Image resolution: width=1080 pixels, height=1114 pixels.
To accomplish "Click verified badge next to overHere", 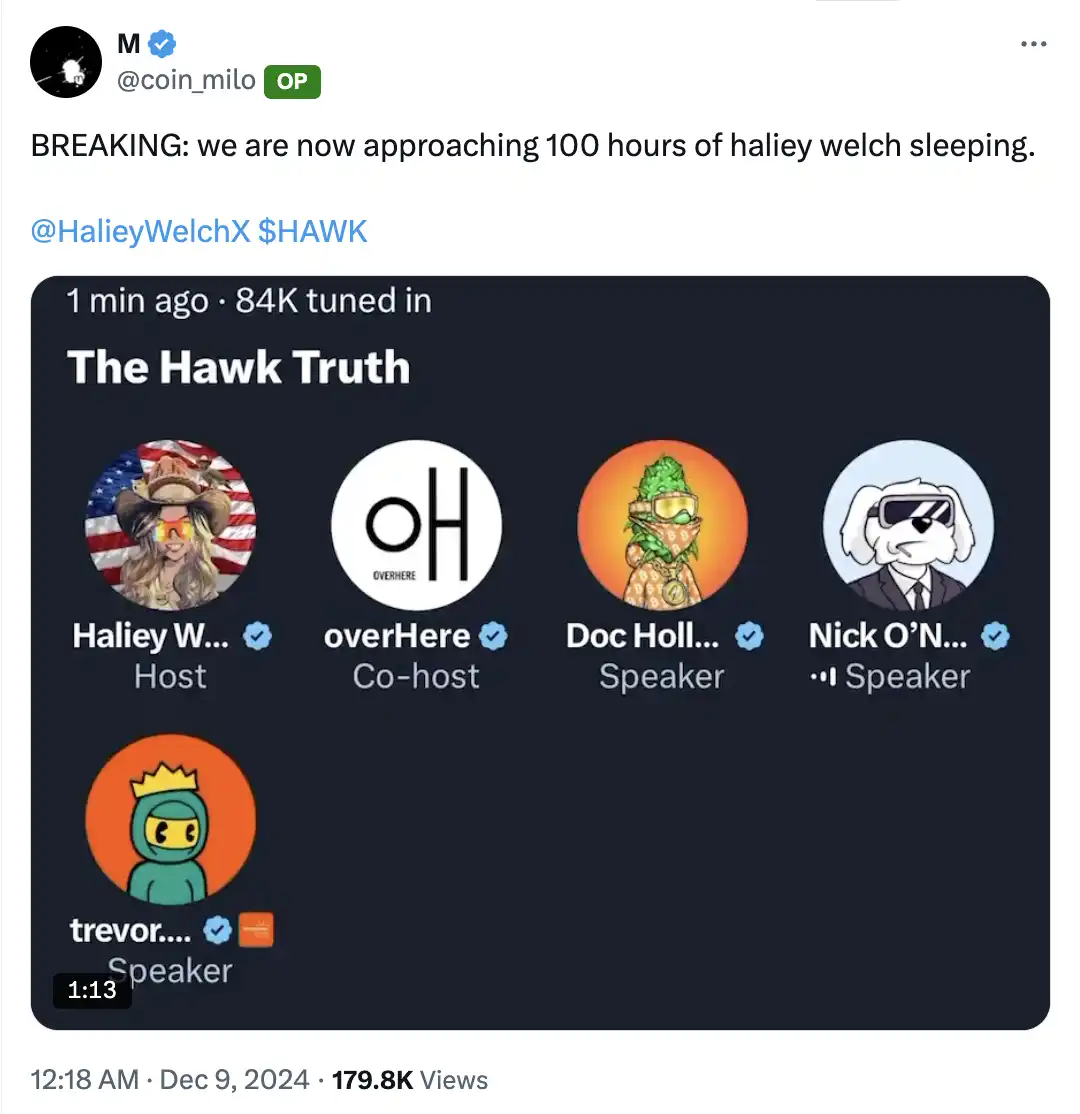I will (494, 636).
